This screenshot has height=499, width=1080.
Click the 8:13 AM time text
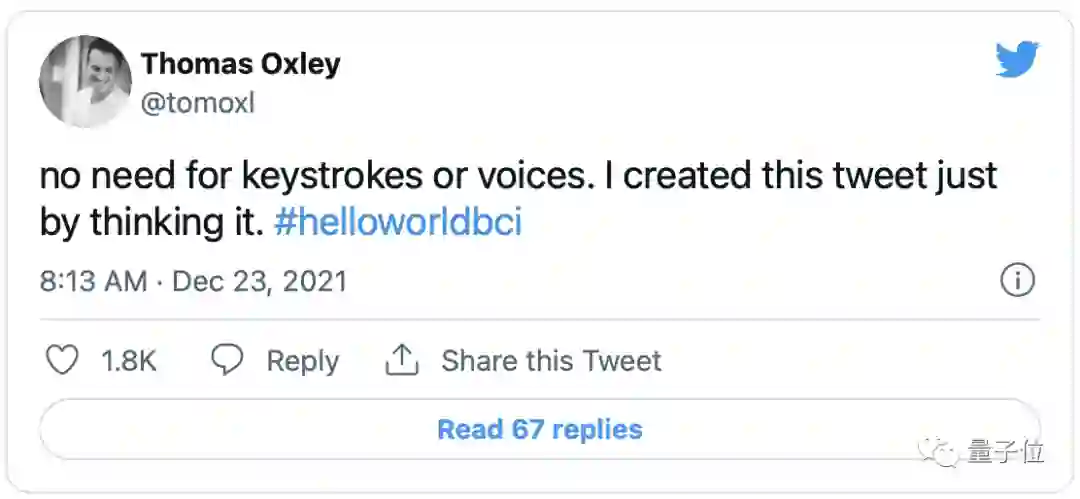[x=93, y=282]
